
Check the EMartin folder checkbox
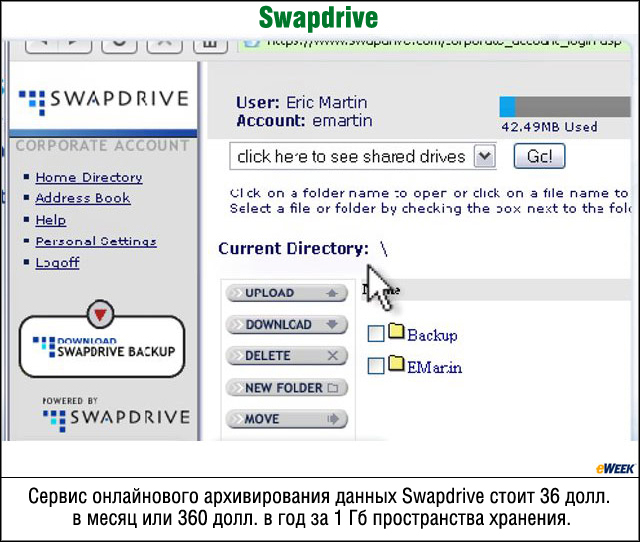[x=376, y=366]
